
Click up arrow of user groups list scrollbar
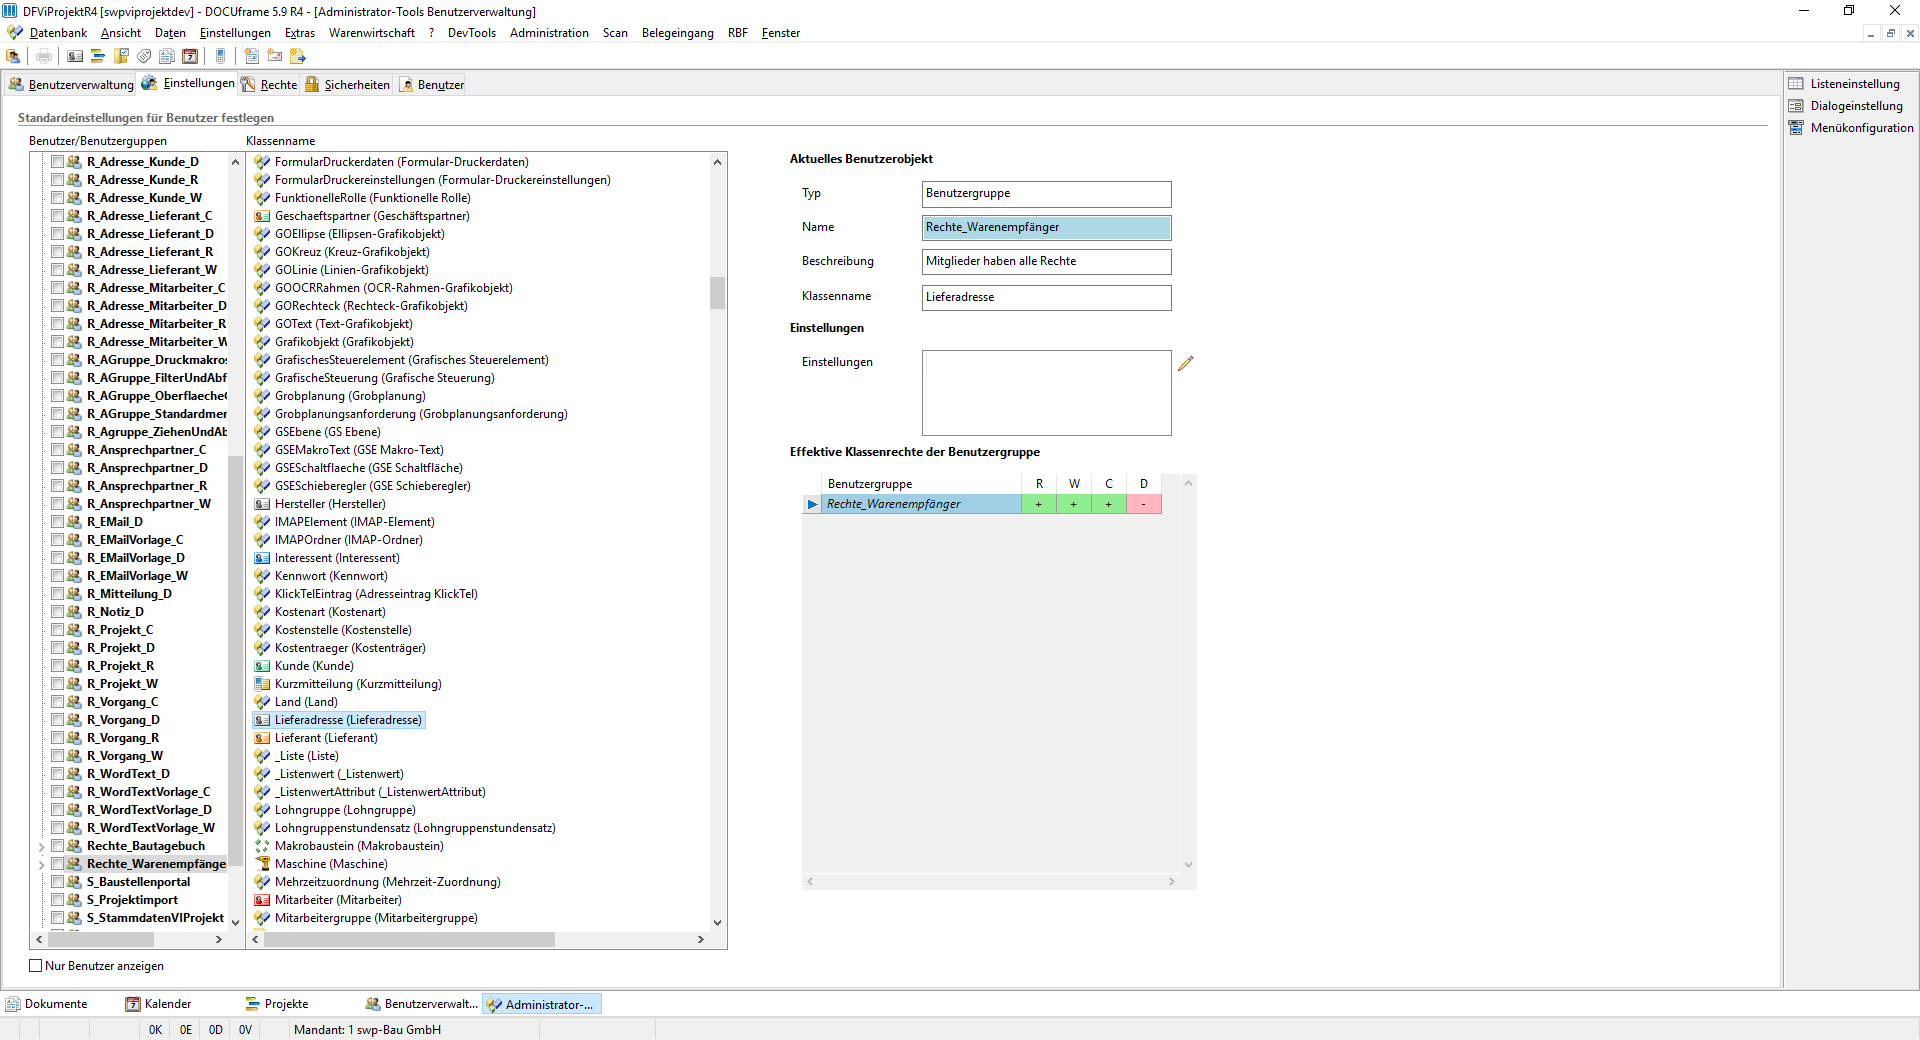(x=236, y=162)
